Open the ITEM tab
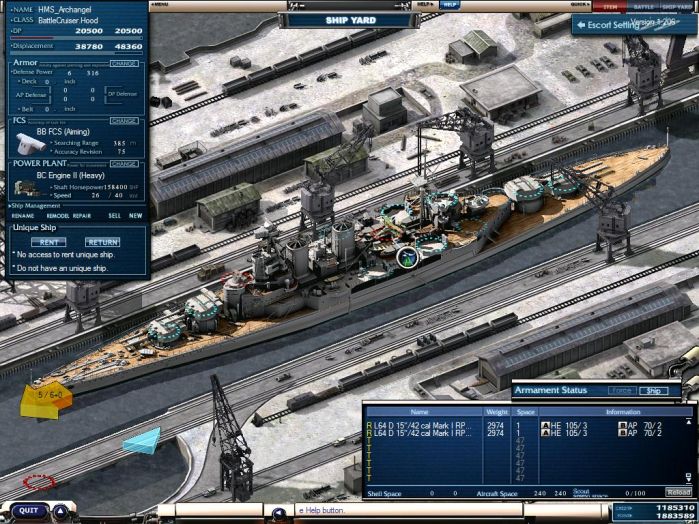This screenshot has width=699, height=524. pos(610,6)
